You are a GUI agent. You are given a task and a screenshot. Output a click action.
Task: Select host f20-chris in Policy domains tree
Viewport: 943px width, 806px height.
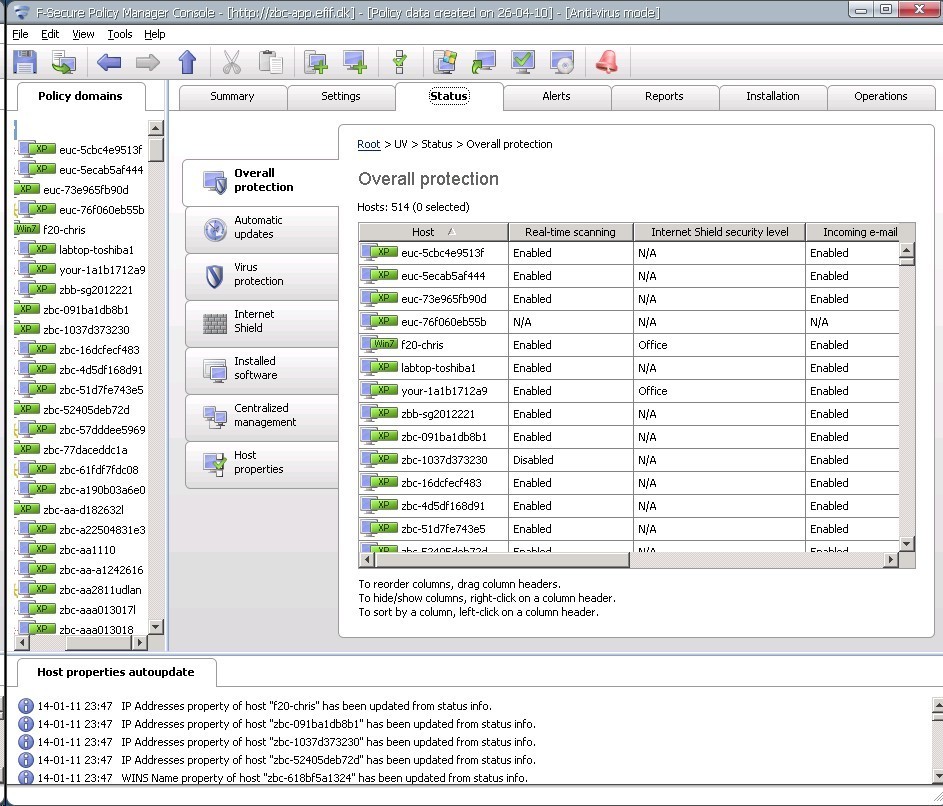tap(64, 230)
